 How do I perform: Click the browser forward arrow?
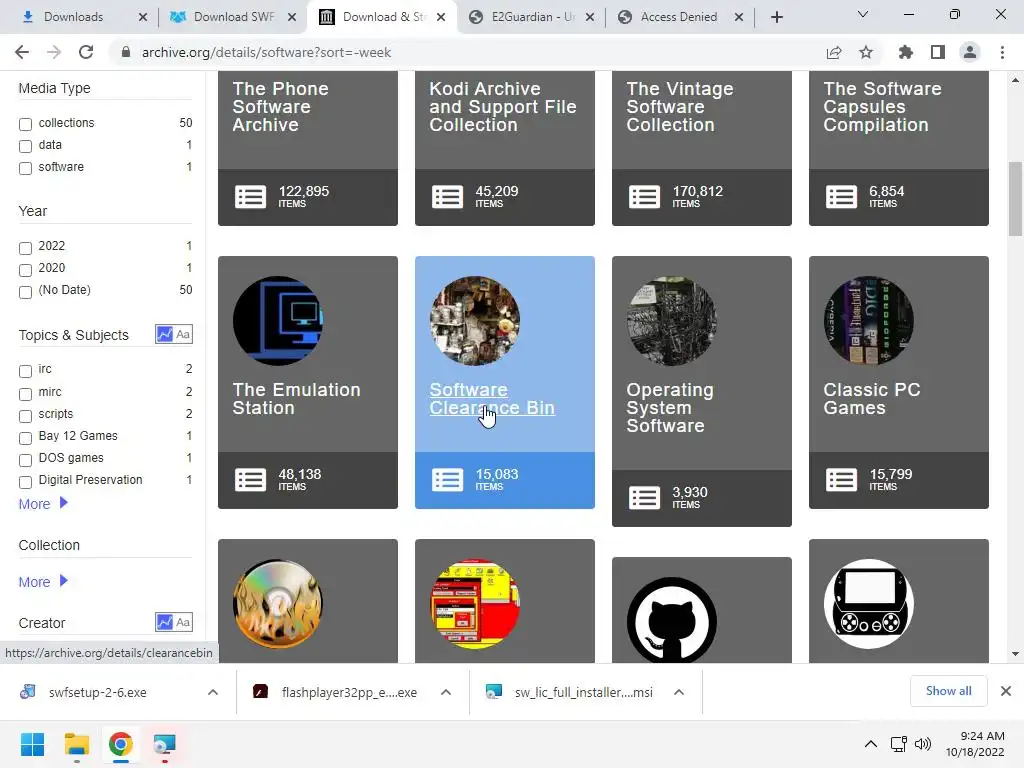(x=54, y=52)
